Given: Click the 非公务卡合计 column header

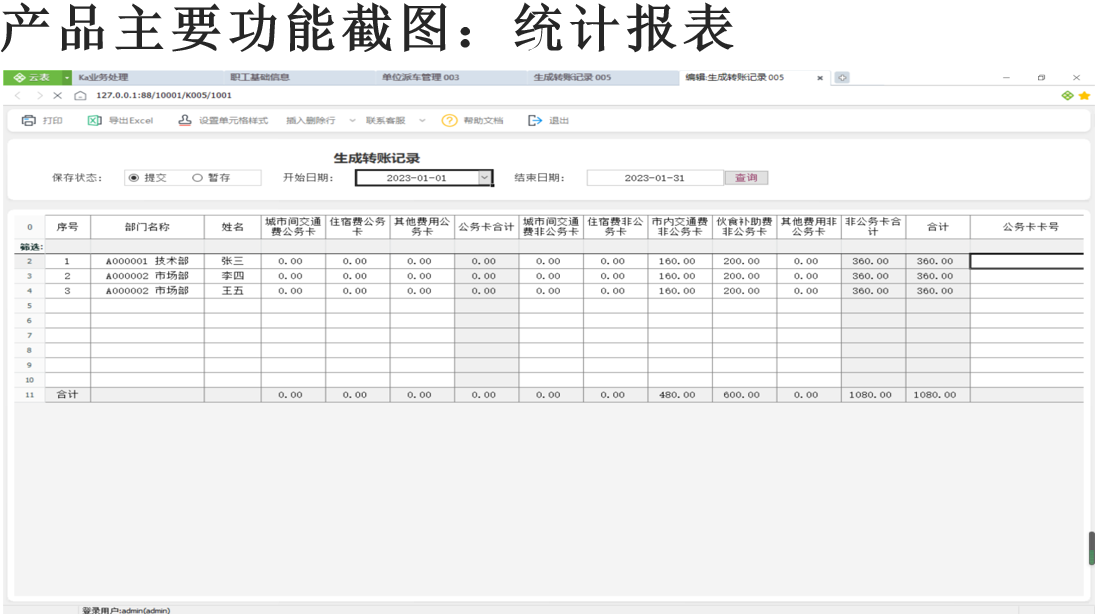Looking at the screenshot, I should (x=873, y=227).
